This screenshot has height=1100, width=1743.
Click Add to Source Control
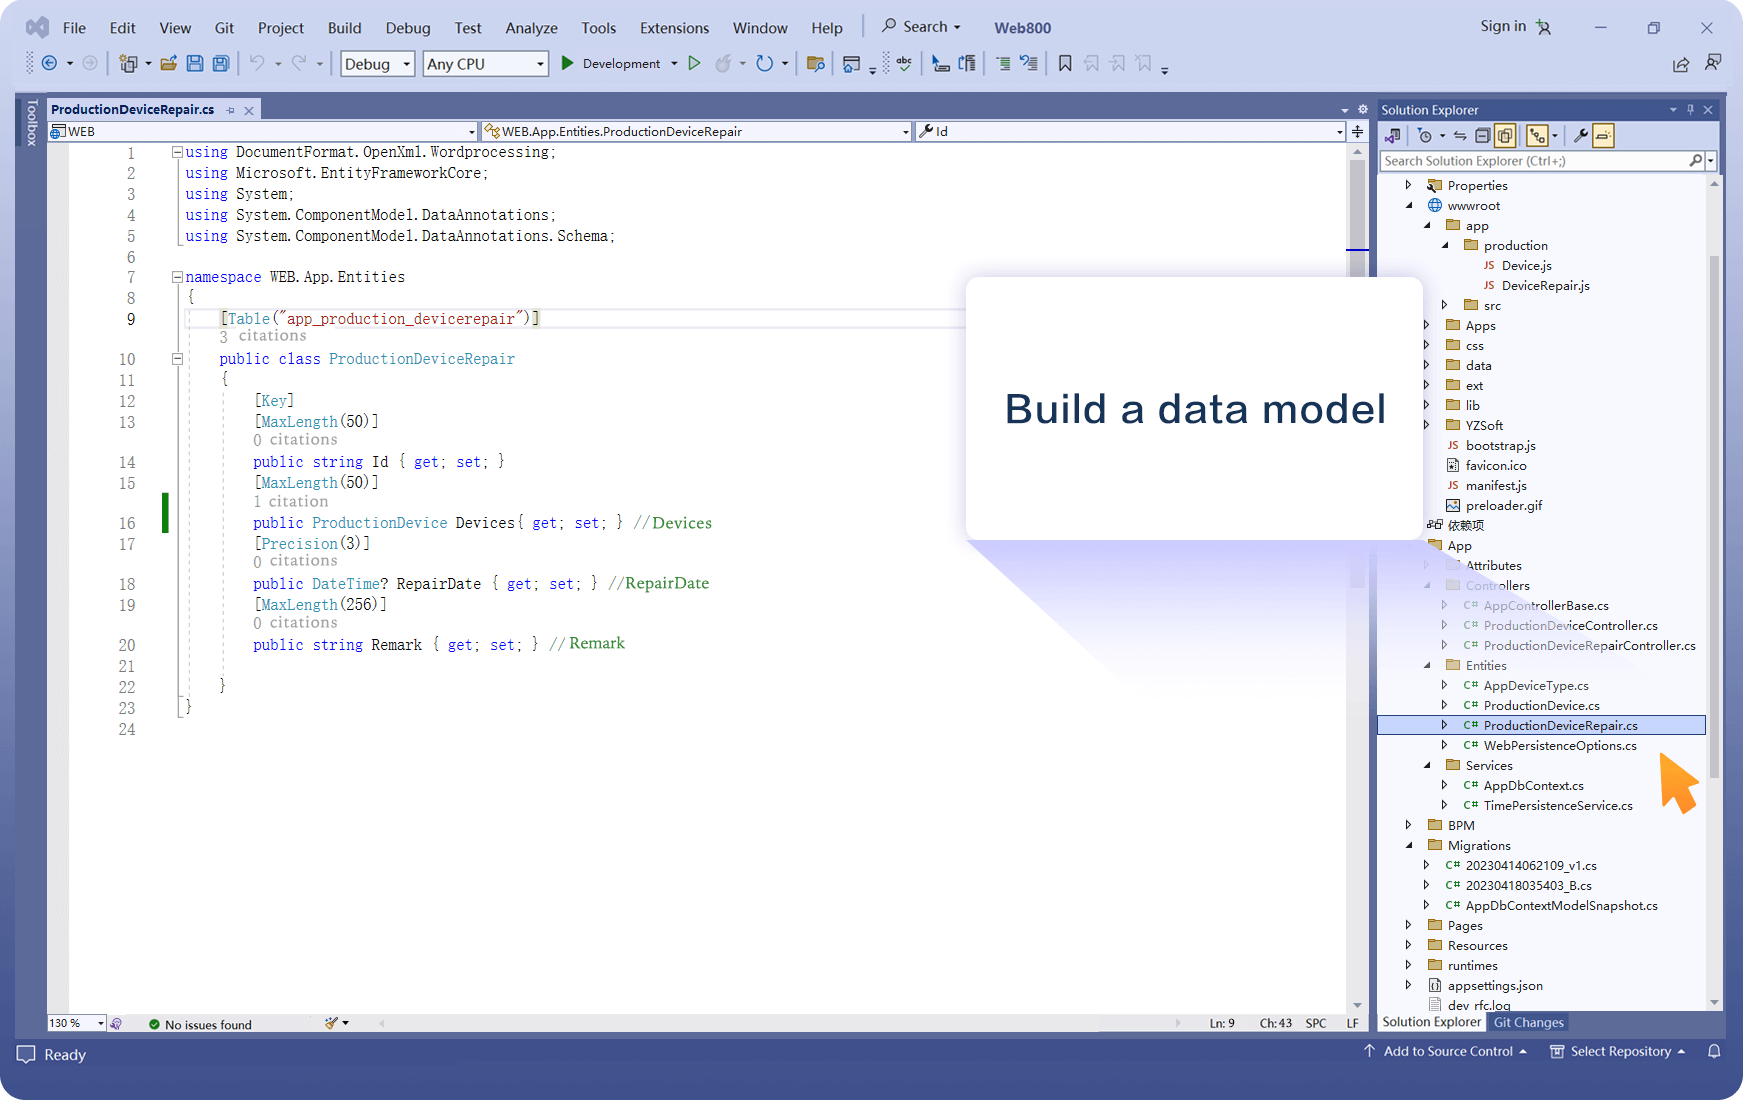(x=1447, y=1051)
